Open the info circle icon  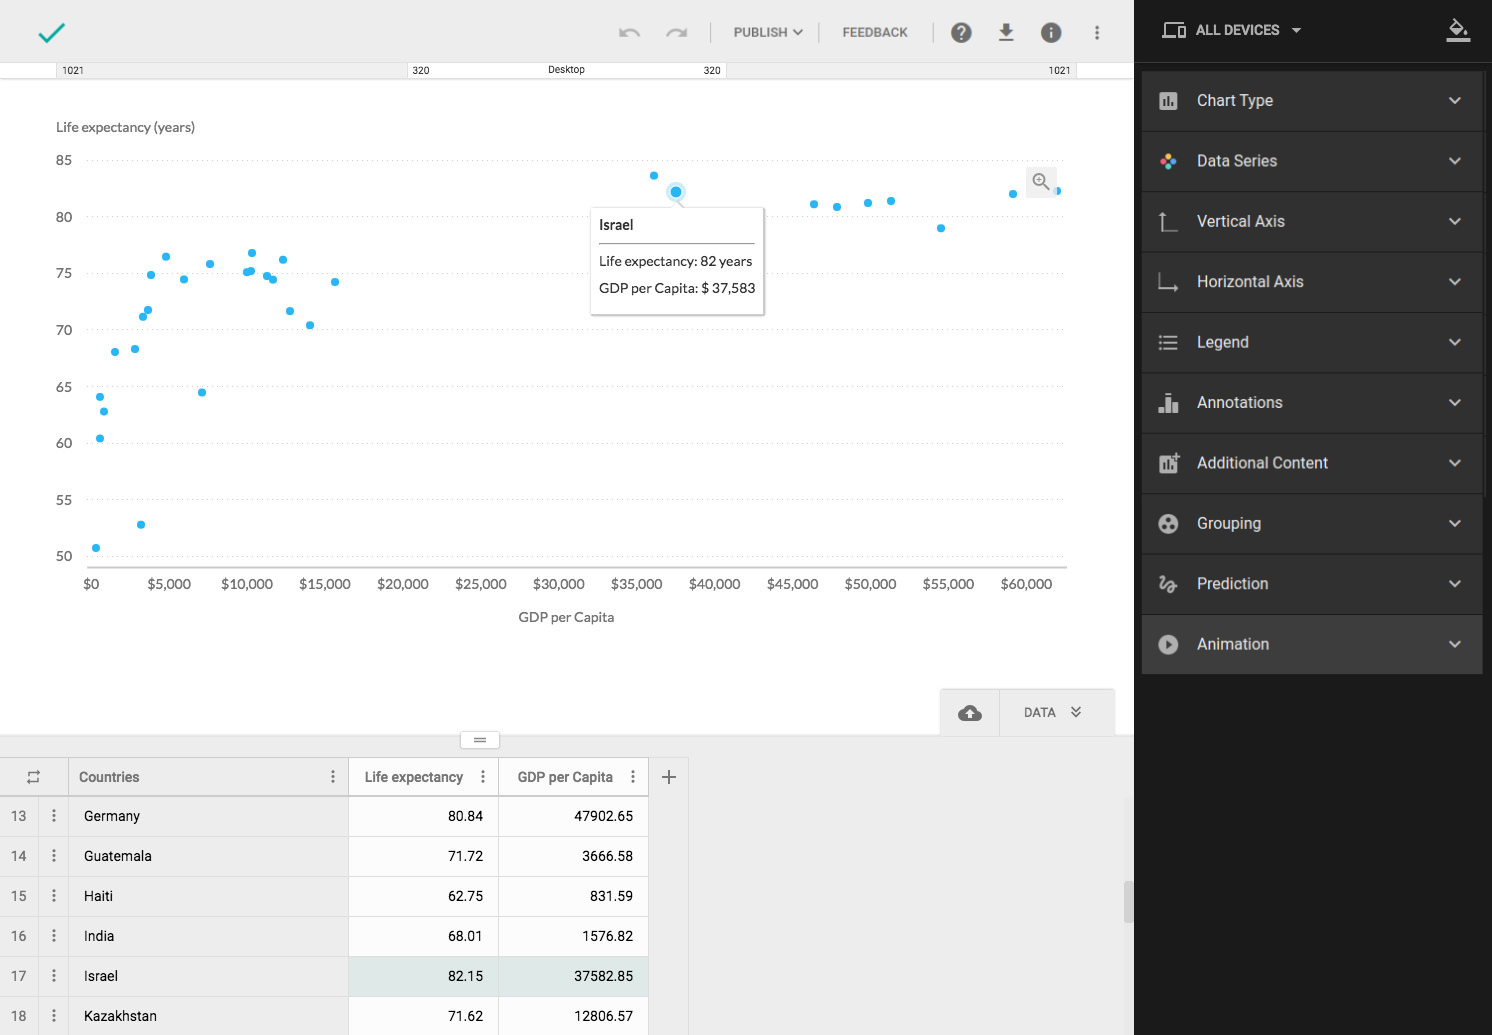(x=1051, y=33)
